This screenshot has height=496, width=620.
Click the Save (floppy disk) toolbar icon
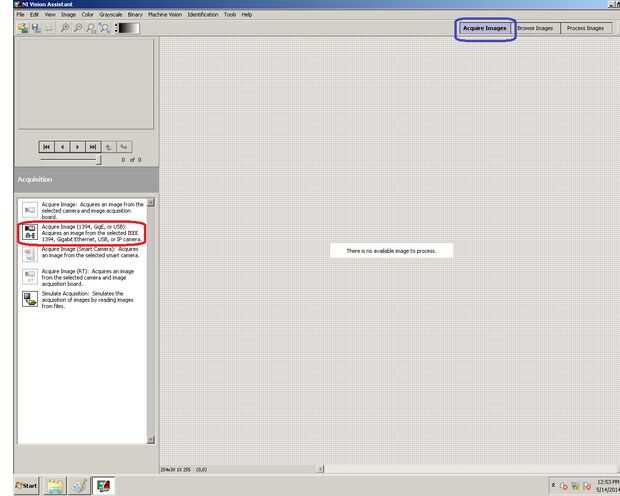[x=36, y=28]
